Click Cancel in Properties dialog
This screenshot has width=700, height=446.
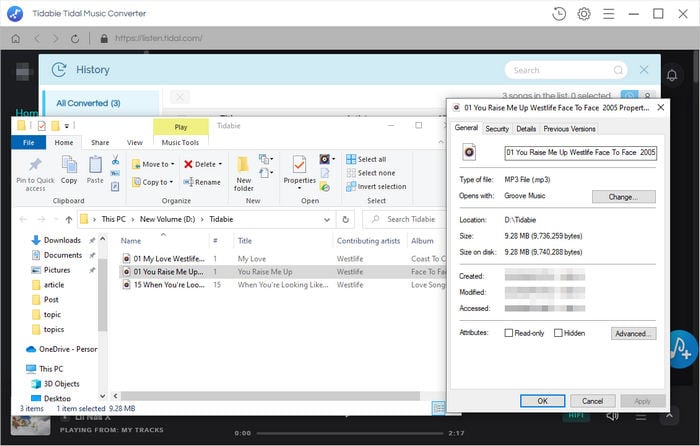(x=592, y=401)
